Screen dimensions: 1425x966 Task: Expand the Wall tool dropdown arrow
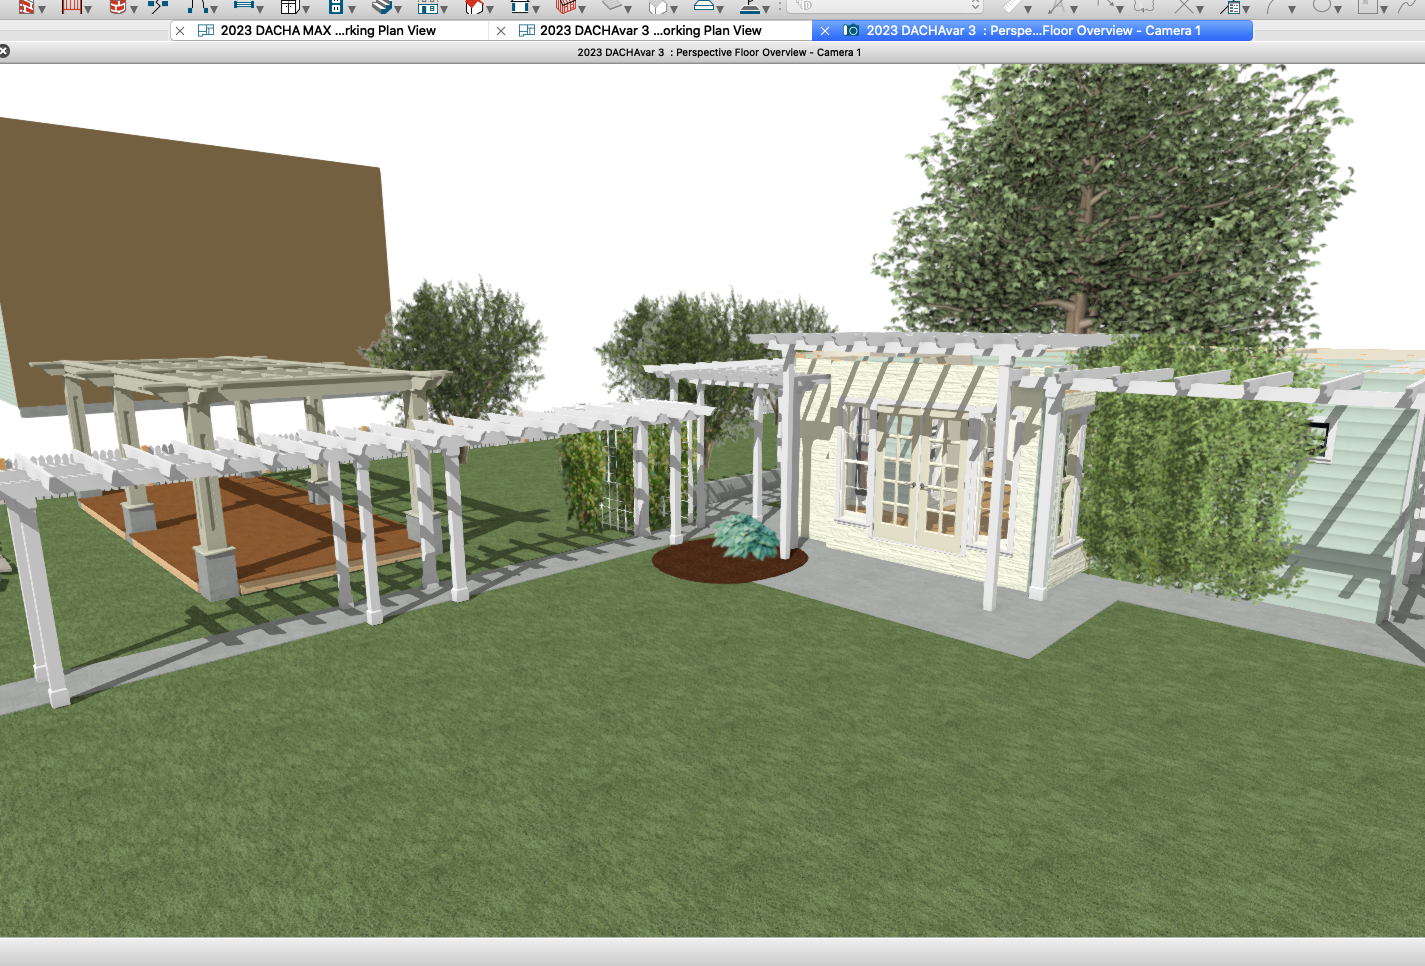click(42, 9)
